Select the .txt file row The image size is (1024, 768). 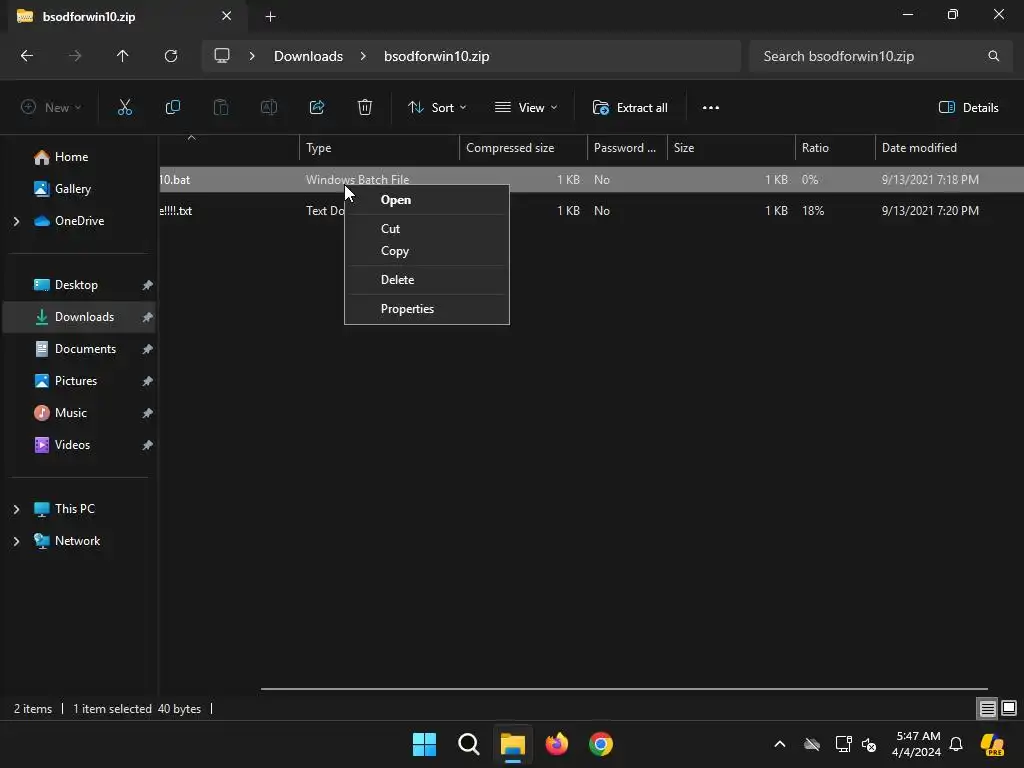pyautogui.click(x=591, y=211)
